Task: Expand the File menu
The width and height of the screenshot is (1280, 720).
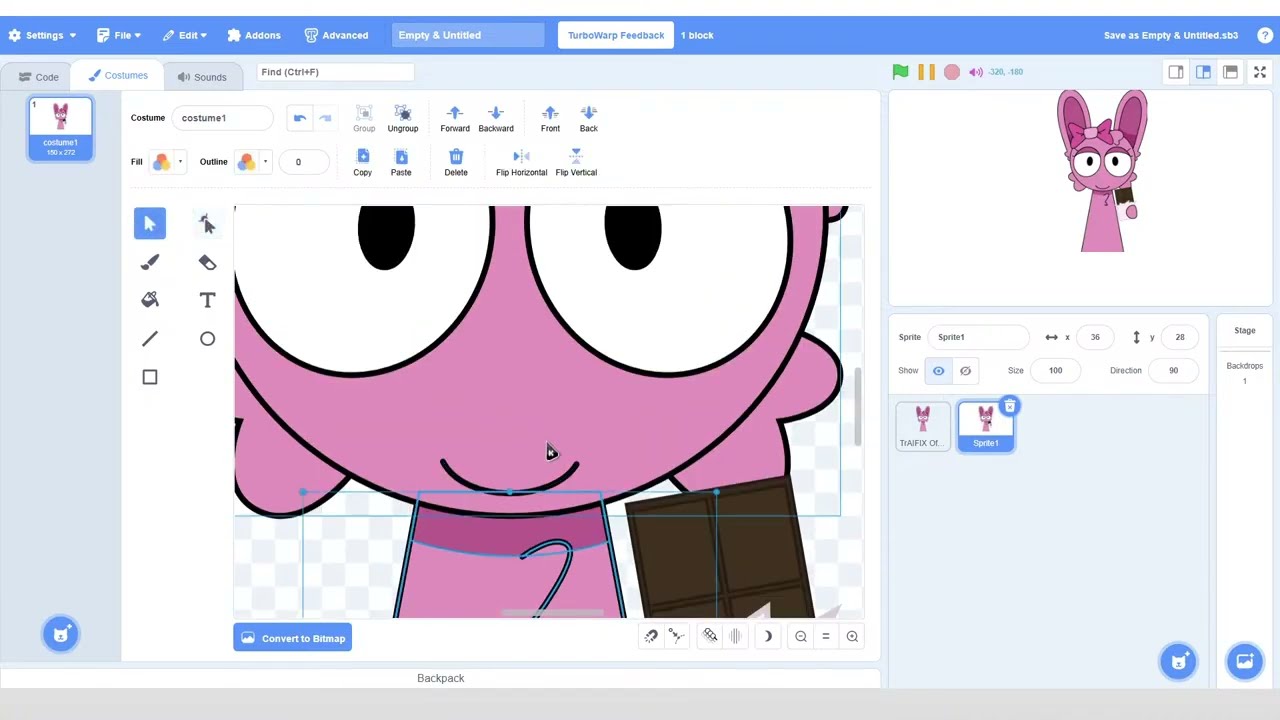Action: [x=119, y=35]
